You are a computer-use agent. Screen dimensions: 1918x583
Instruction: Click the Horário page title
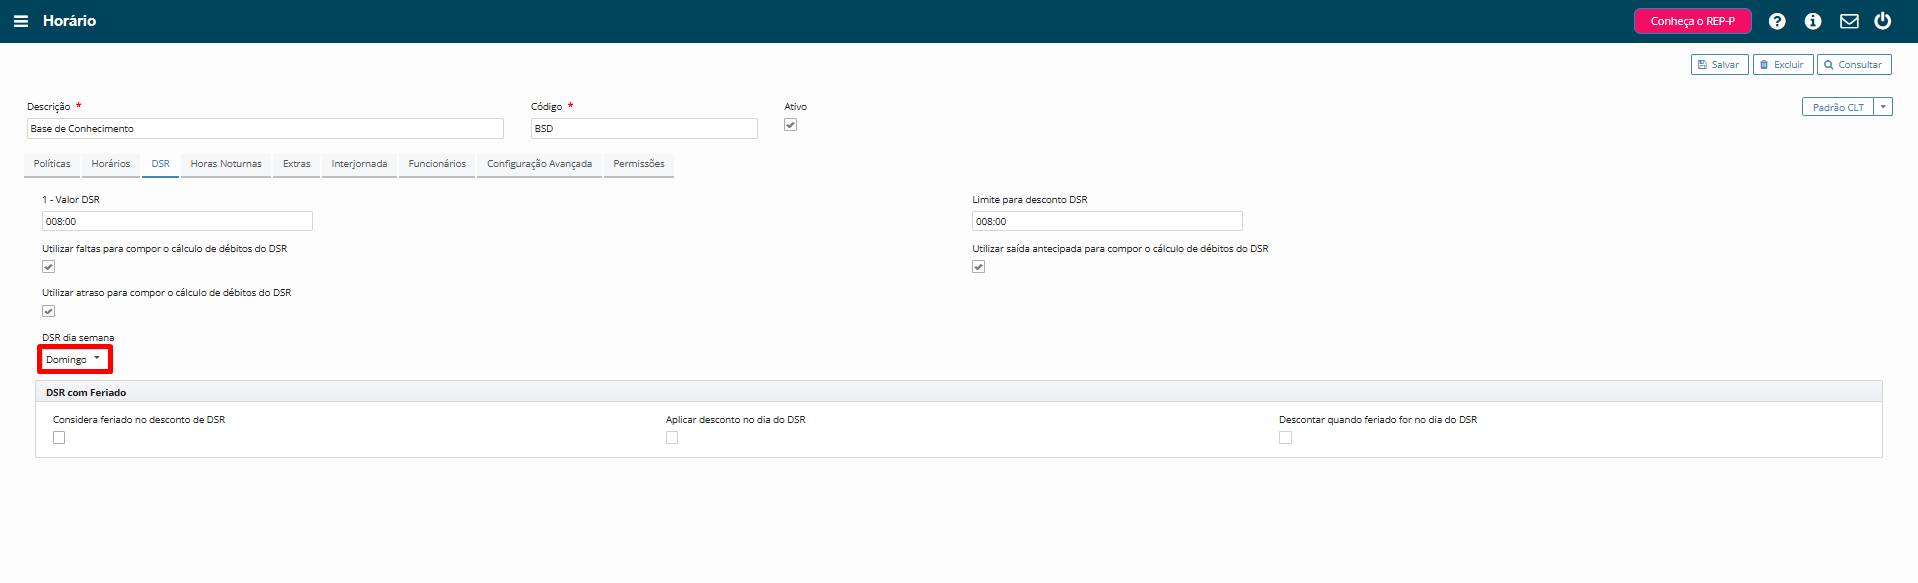(x=69, y=21)
